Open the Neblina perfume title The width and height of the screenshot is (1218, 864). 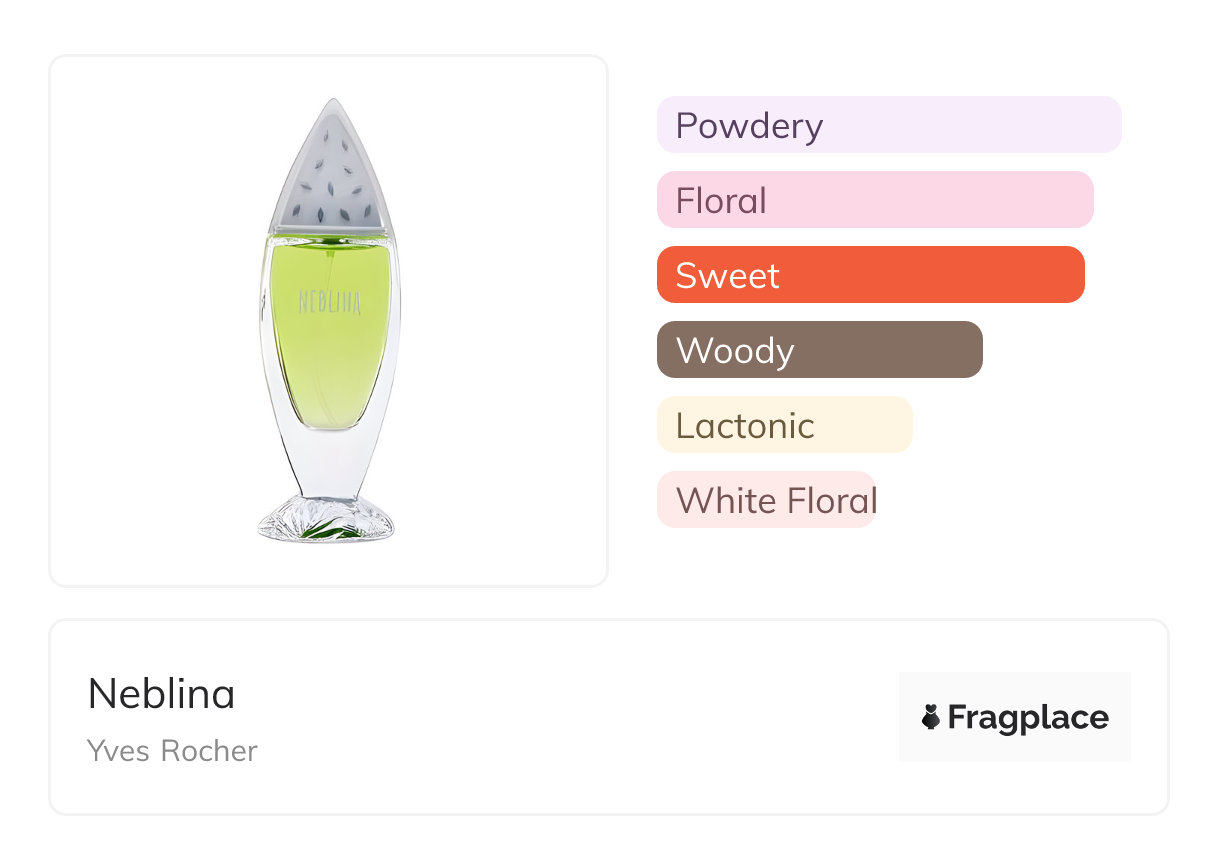point(161,693)
